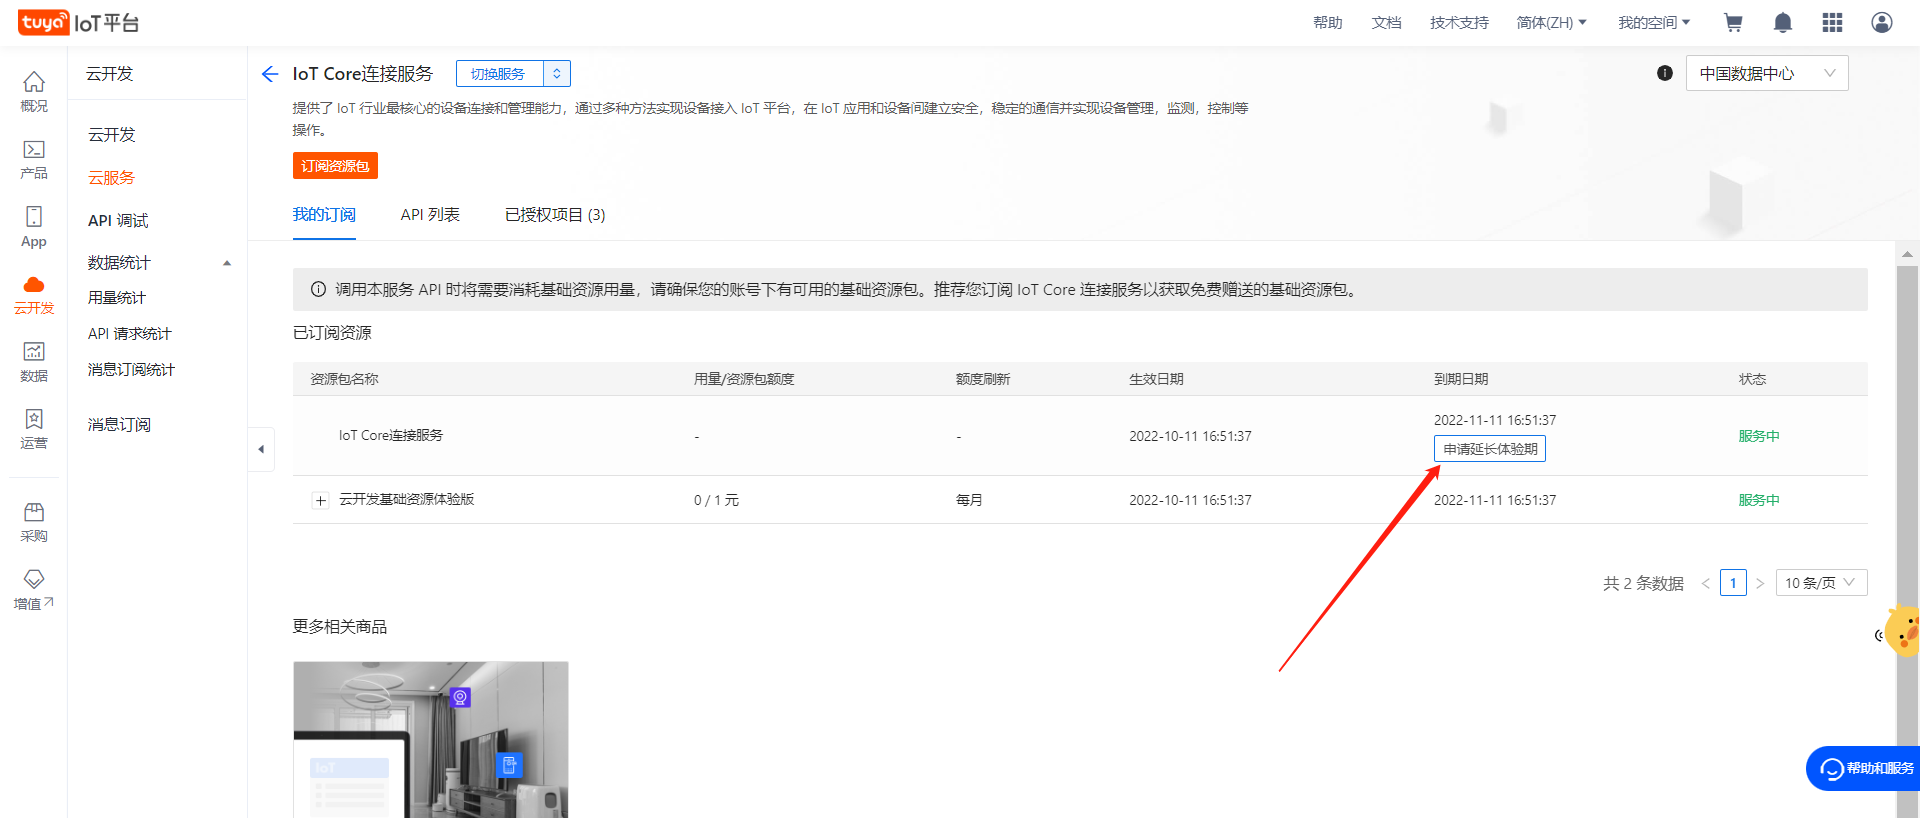1920x818 pixels.
Task: Click the 每月 refresh cell
Action: pyautogui.click(x=969, y=500)
